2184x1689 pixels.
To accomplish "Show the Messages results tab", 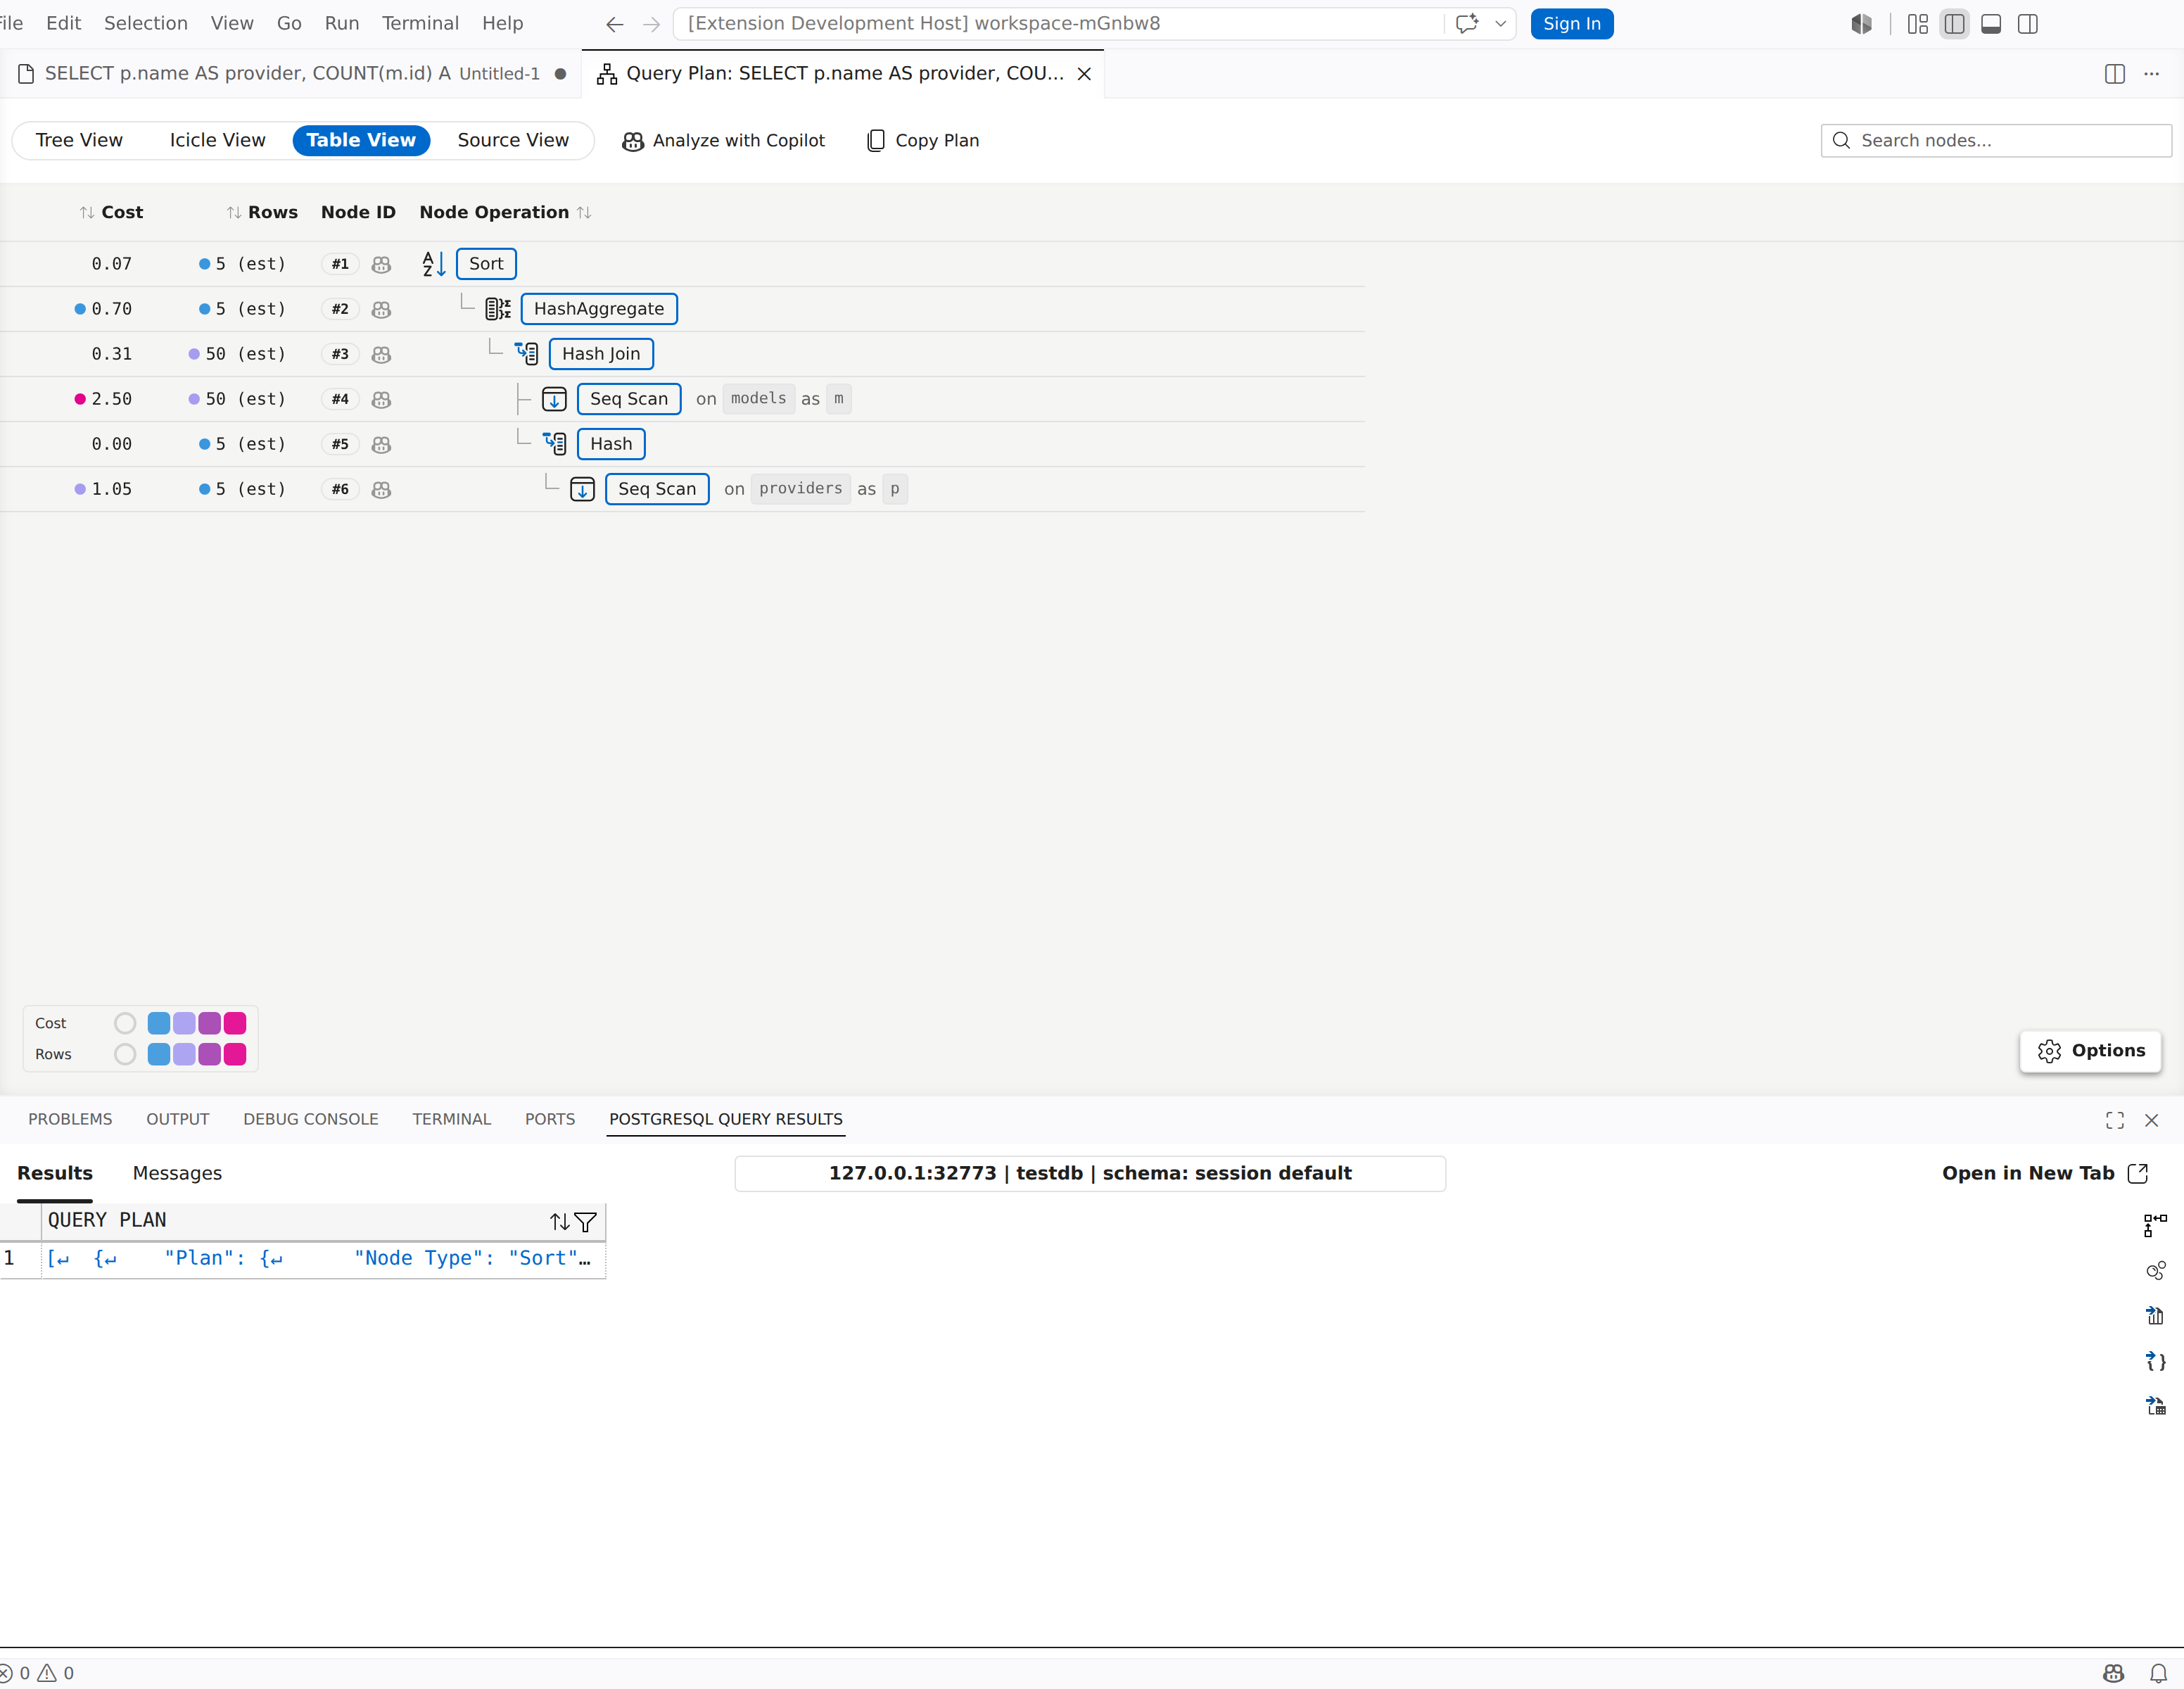I will pos(177,1173).
